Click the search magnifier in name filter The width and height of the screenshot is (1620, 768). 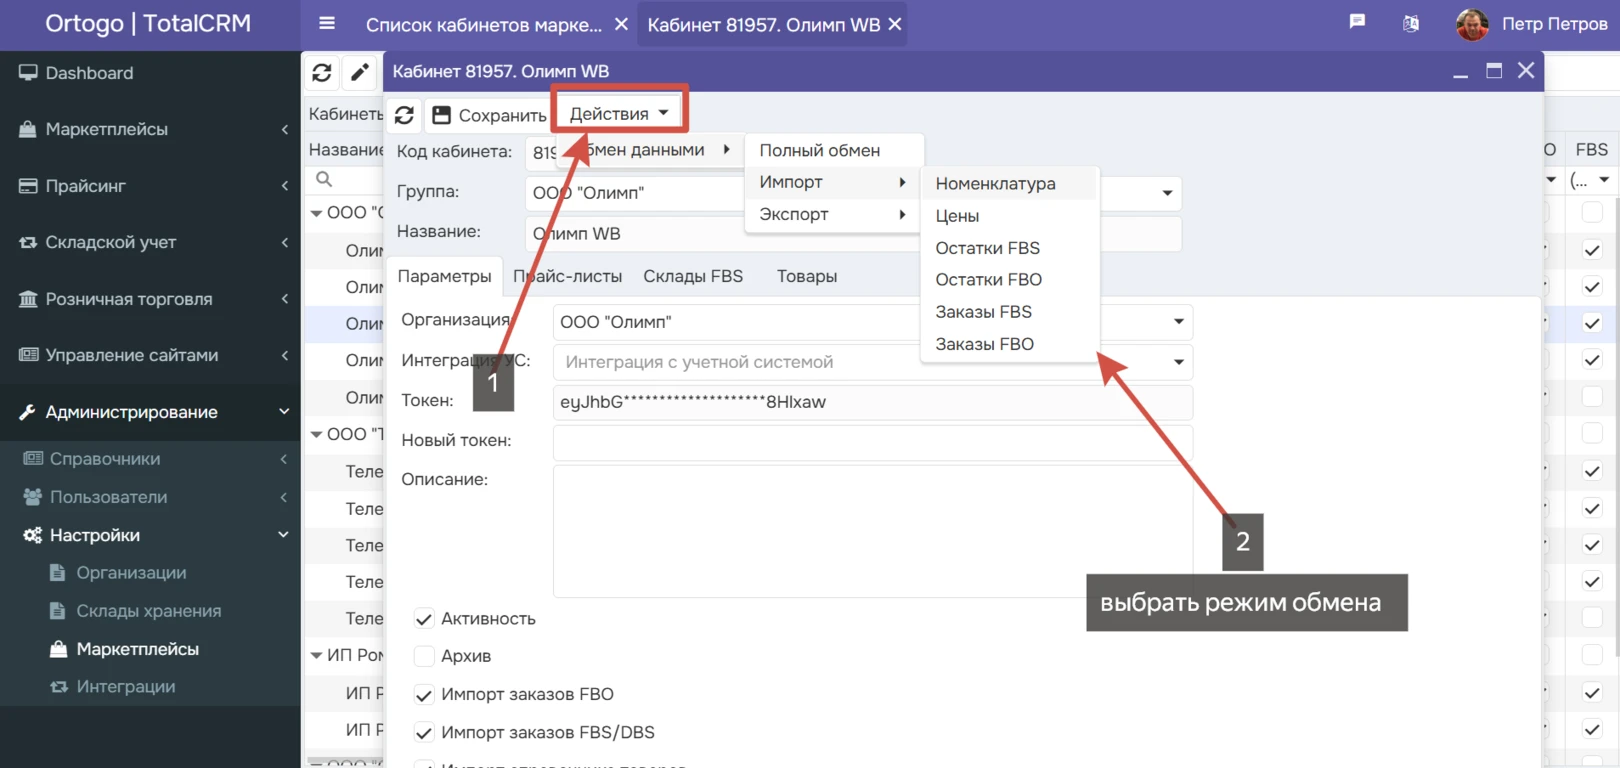click(324, 179)
